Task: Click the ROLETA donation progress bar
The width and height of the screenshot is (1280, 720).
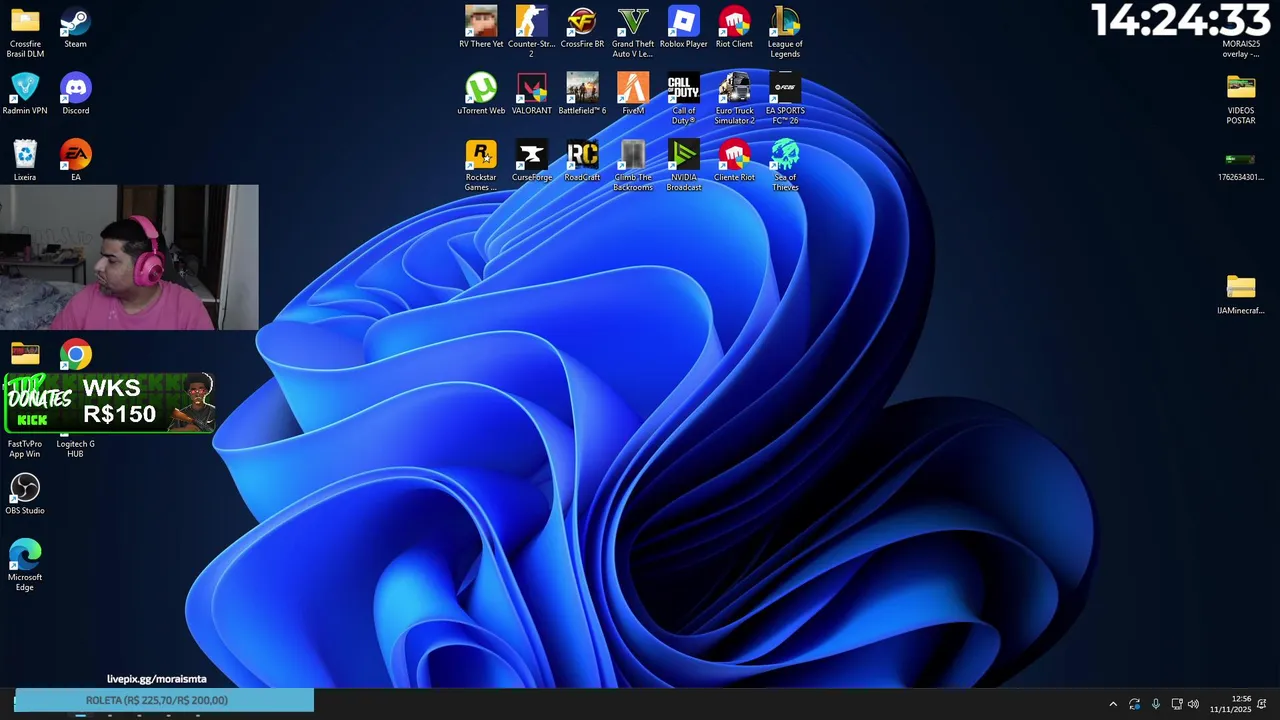Action: [164, 700]
